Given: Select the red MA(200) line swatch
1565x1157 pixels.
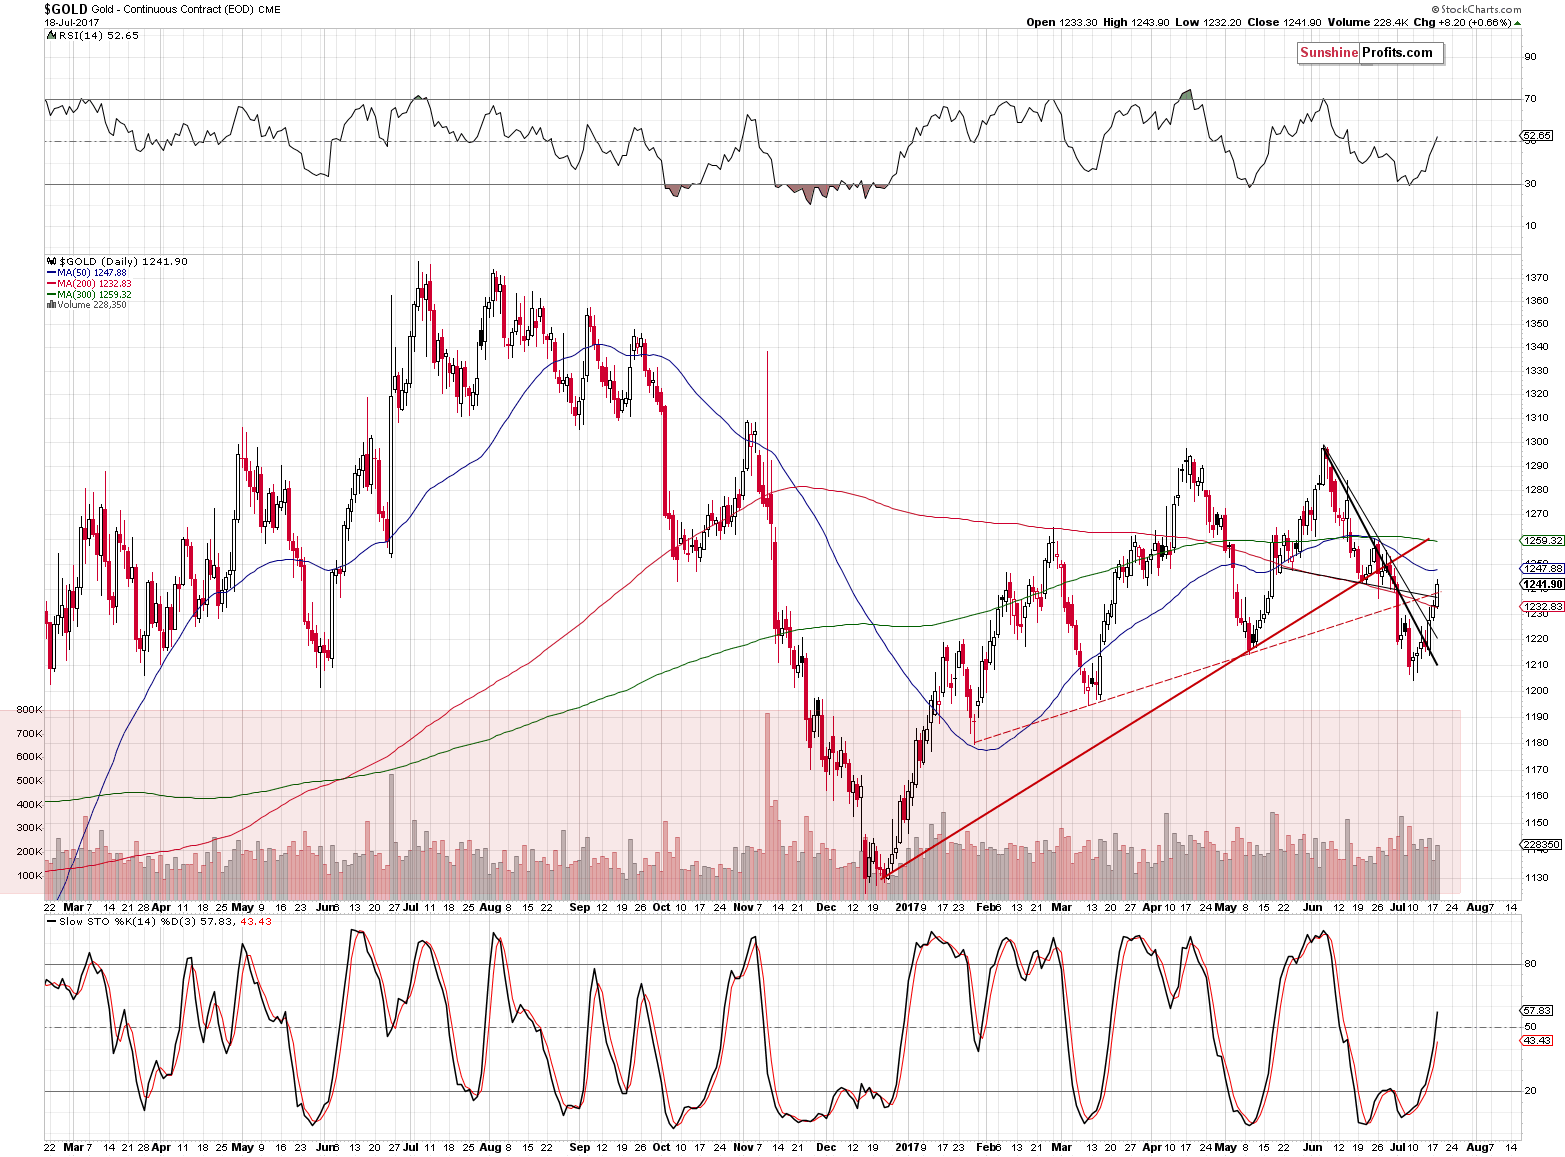Looking at the screenshot, I should click(x=51, y=284).
